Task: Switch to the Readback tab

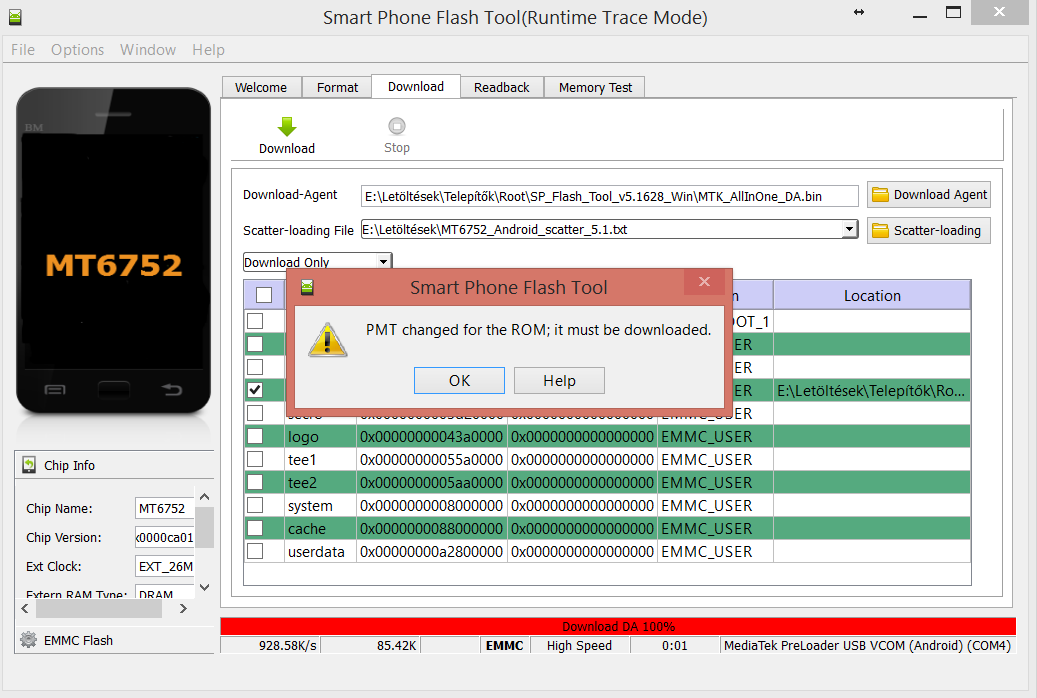Action: coord(501,87)
